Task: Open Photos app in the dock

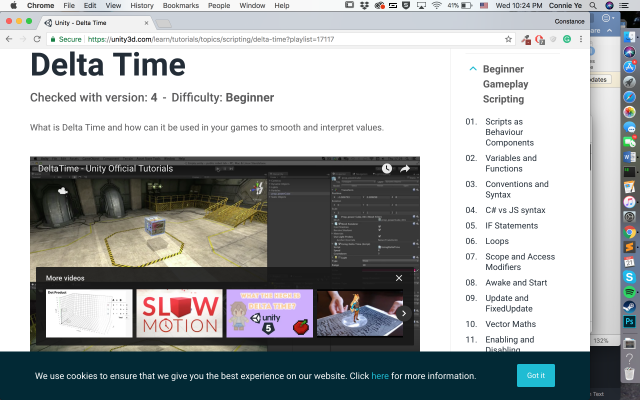Action: (x=629, y=111)
